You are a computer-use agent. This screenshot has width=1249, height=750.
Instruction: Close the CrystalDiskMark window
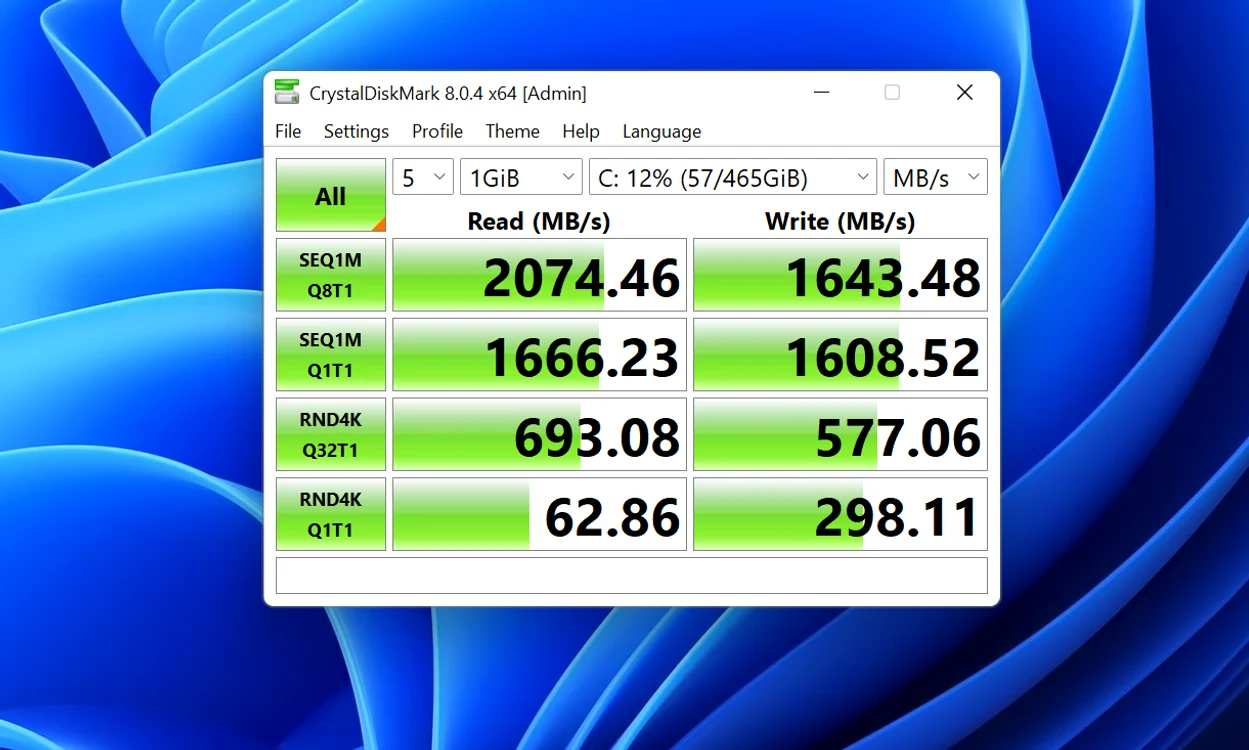tap(964, 92)
